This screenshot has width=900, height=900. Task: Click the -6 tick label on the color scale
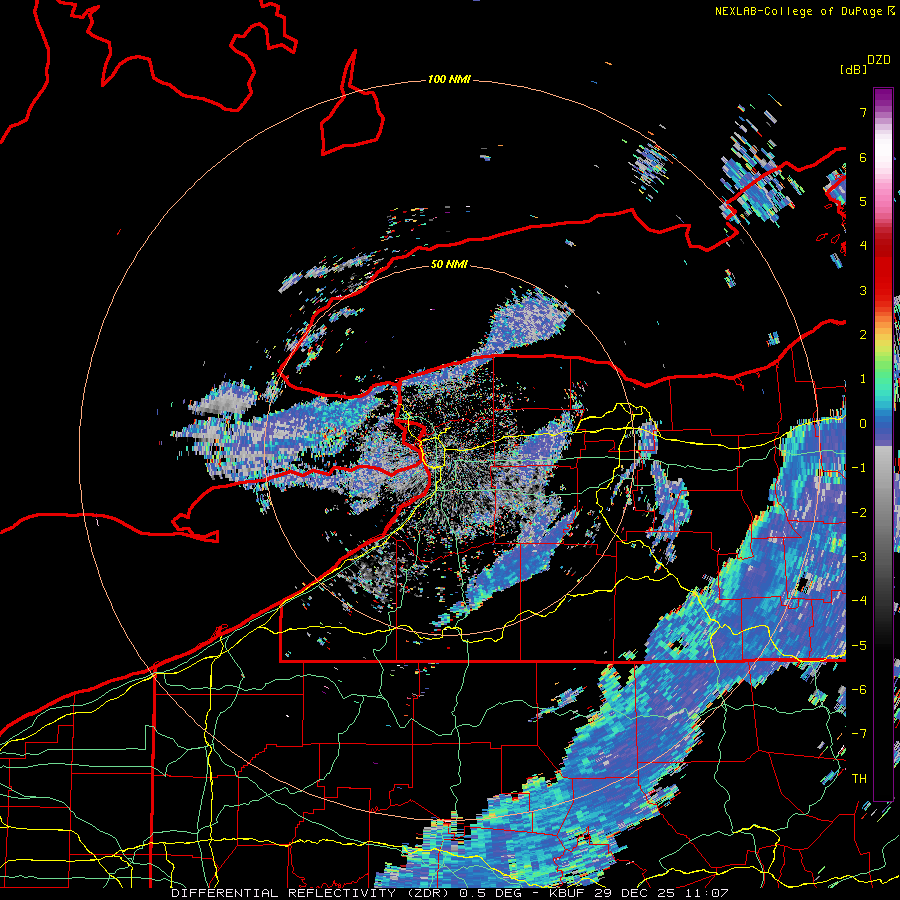859,690
